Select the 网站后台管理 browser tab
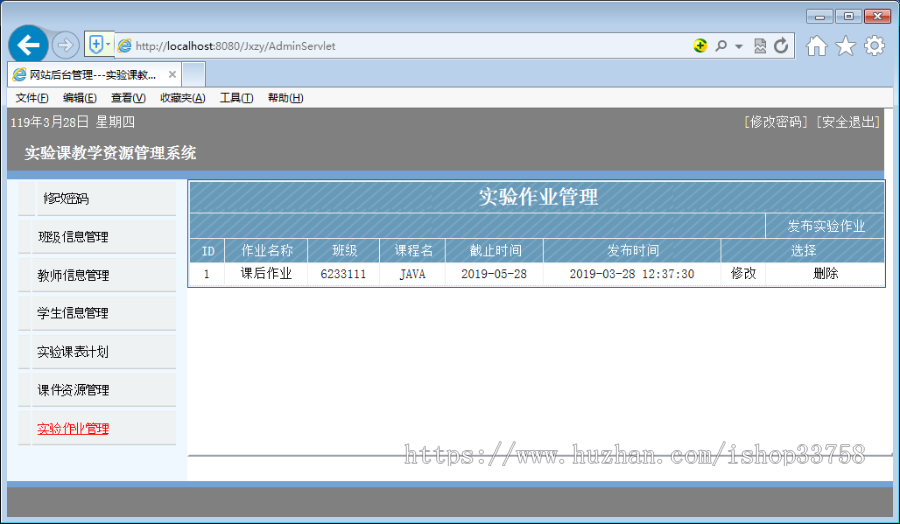The width and height of the screenshot is (900, 524). (x=95, y=75)
